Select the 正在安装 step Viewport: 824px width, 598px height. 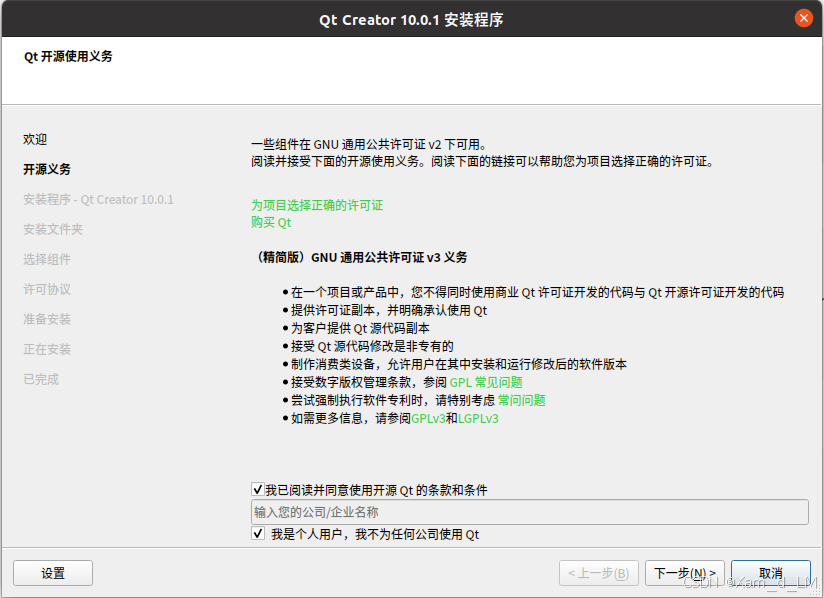pos(47,349)
